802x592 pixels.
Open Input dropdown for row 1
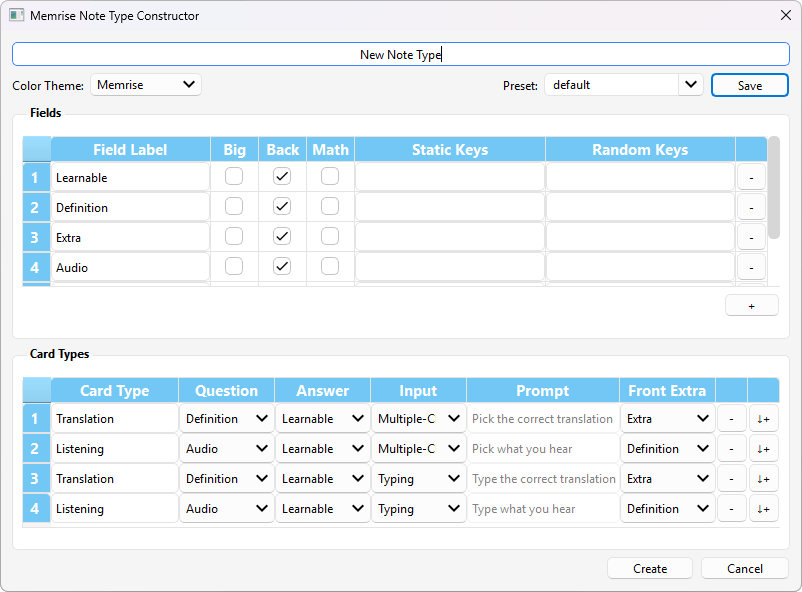418,419
